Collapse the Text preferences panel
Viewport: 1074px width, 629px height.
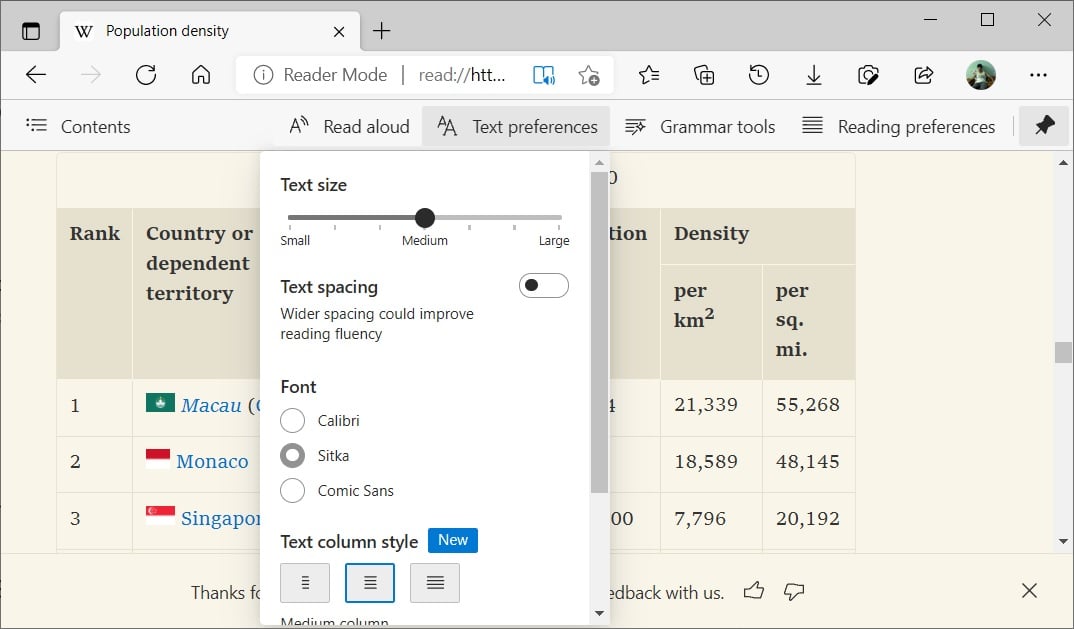[x=515, y=126]
